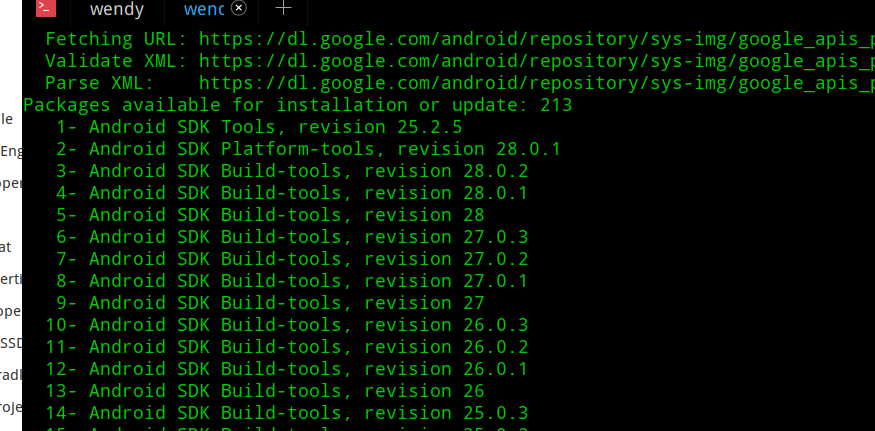Click Build-tools revision 25.0.3 line
This screenshot has height=431, width=875.
(287, 413)
